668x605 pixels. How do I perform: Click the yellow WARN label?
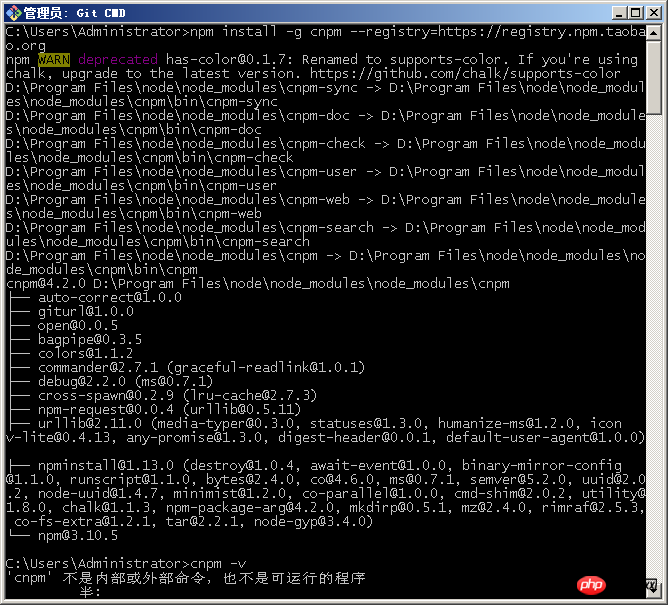tap(54, 60)
